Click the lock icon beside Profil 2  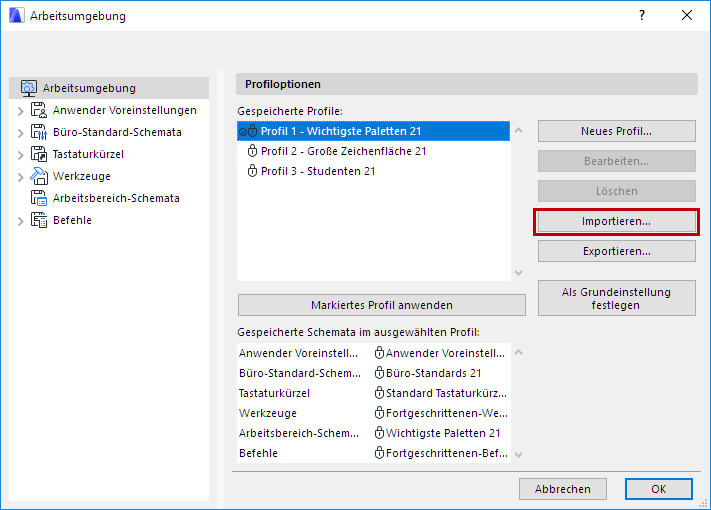252,151
